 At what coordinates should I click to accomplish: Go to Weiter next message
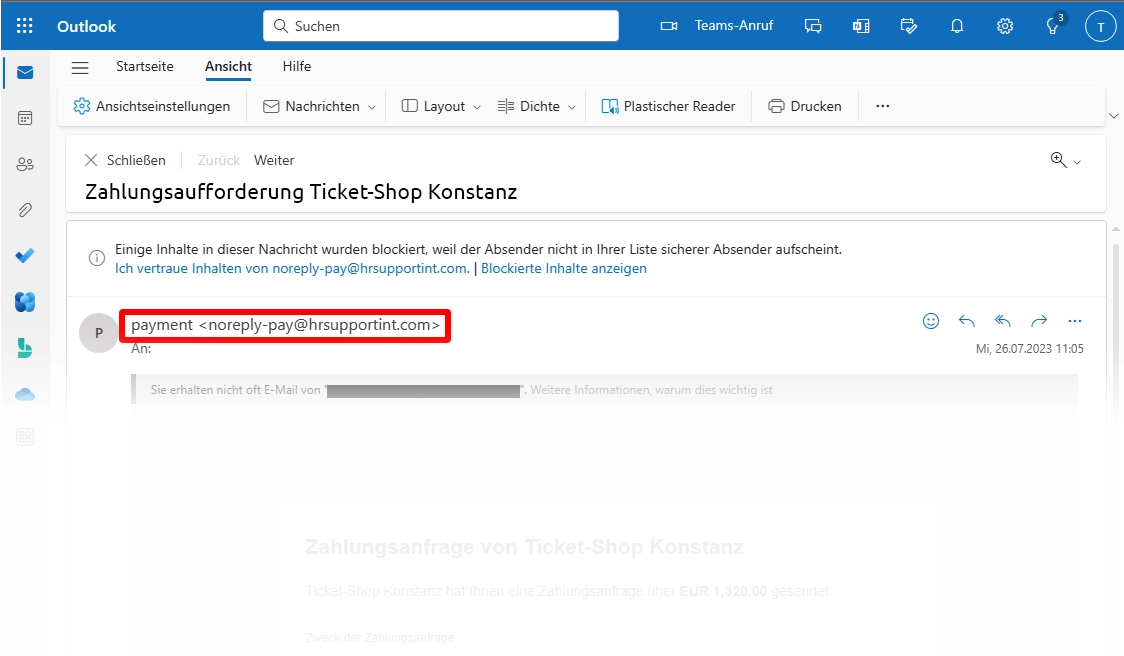(274, 160)
